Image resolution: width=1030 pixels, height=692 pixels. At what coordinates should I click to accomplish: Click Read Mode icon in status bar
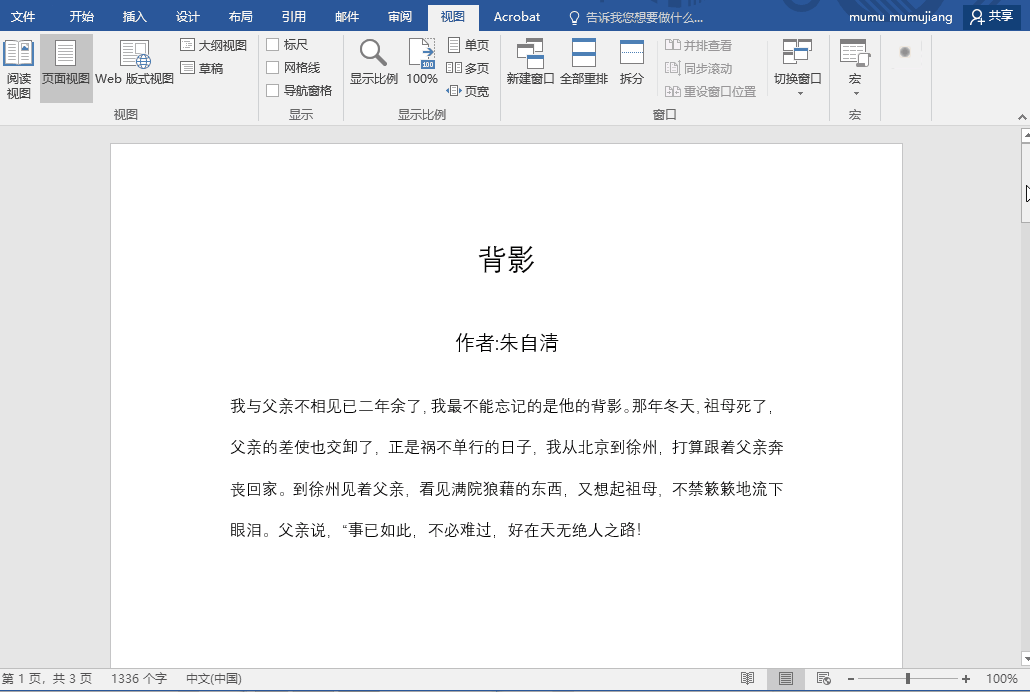(748, 678)
